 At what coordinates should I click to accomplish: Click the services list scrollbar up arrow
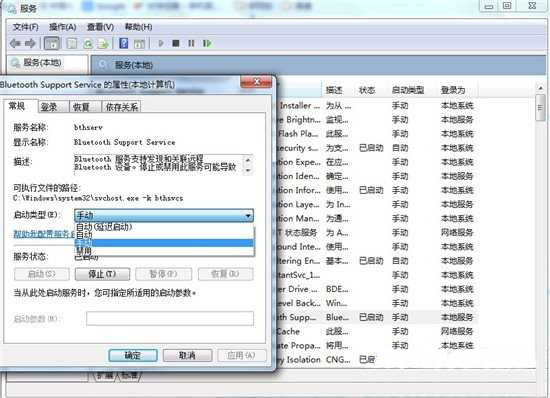(x=541, y=88)
